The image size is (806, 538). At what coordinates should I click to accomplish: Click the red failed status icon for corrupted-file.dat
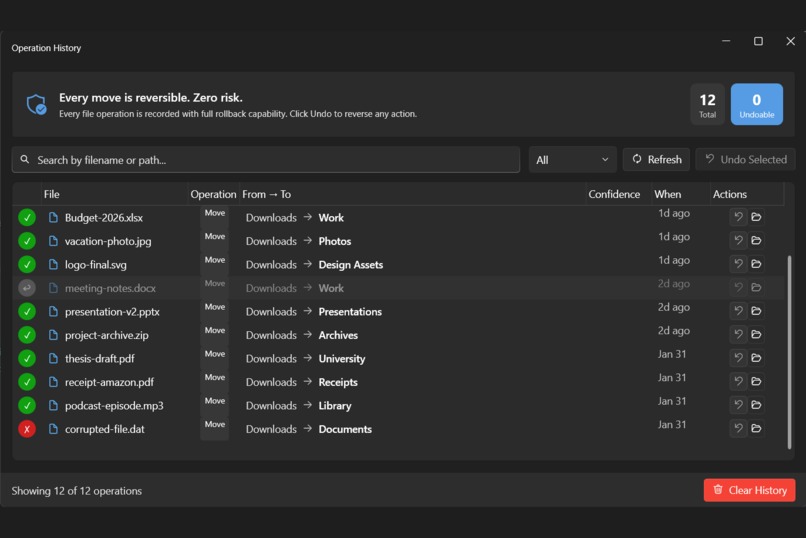(27, 429)
